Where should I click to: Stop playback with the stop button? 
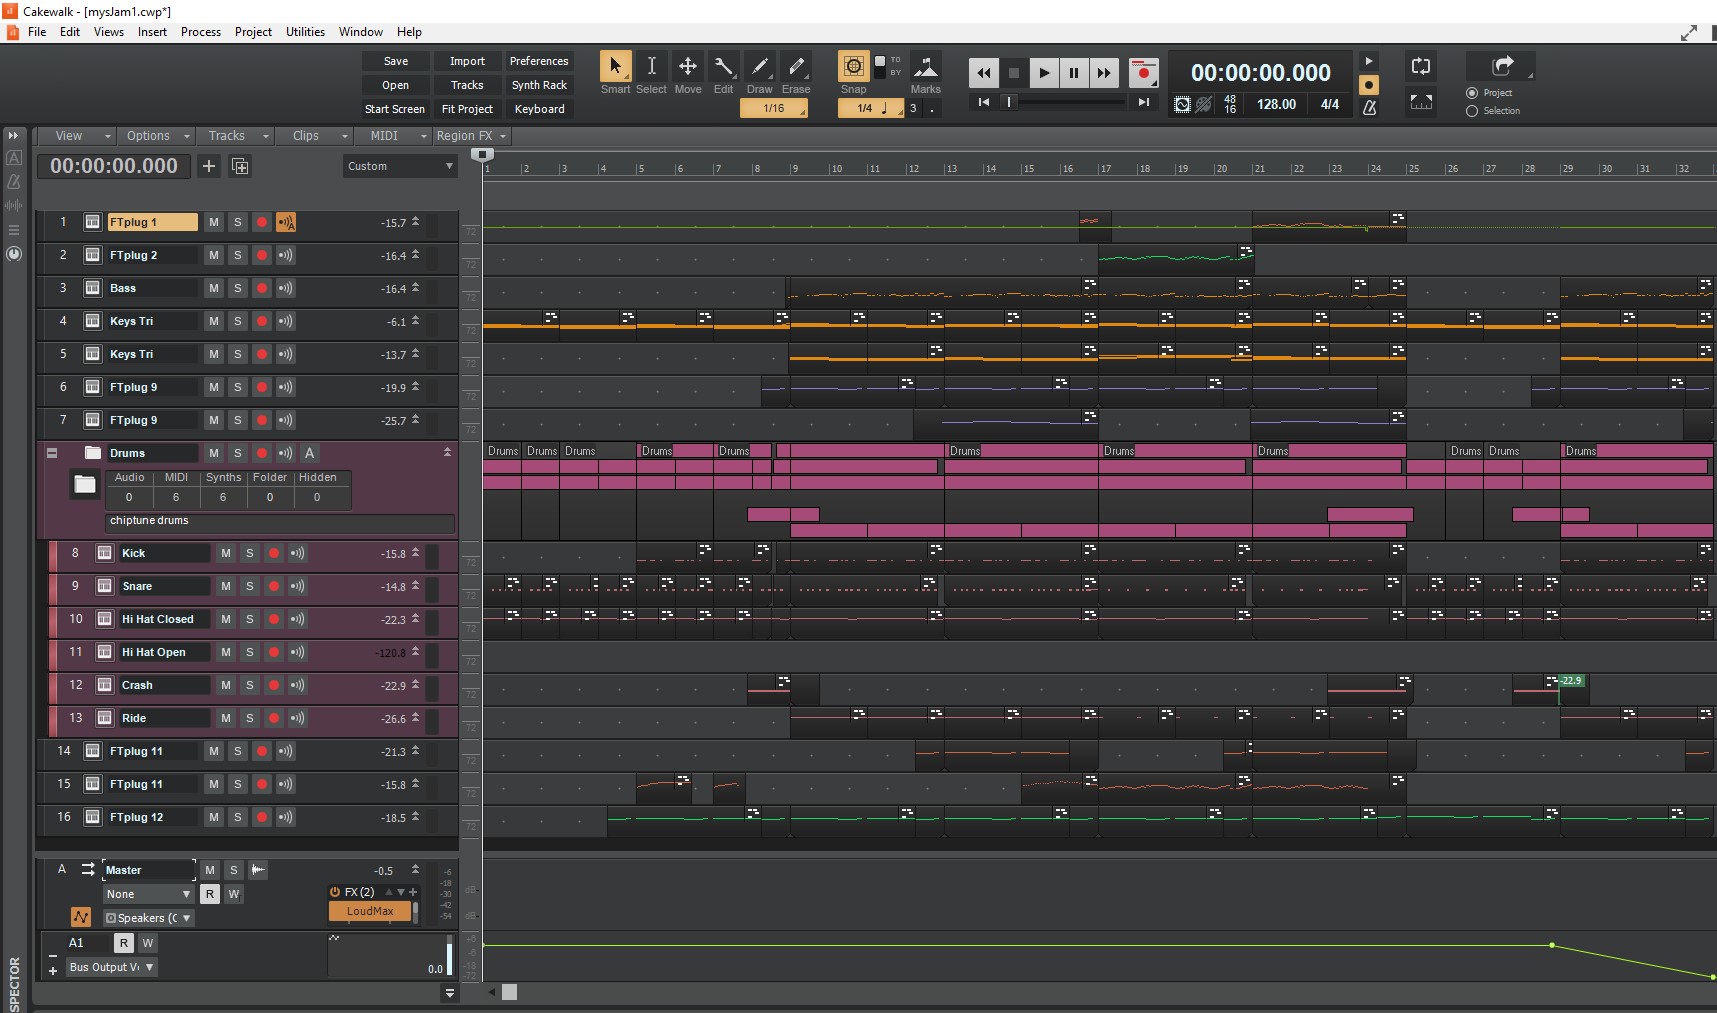pyautogui.click(x=1014, y=73)
